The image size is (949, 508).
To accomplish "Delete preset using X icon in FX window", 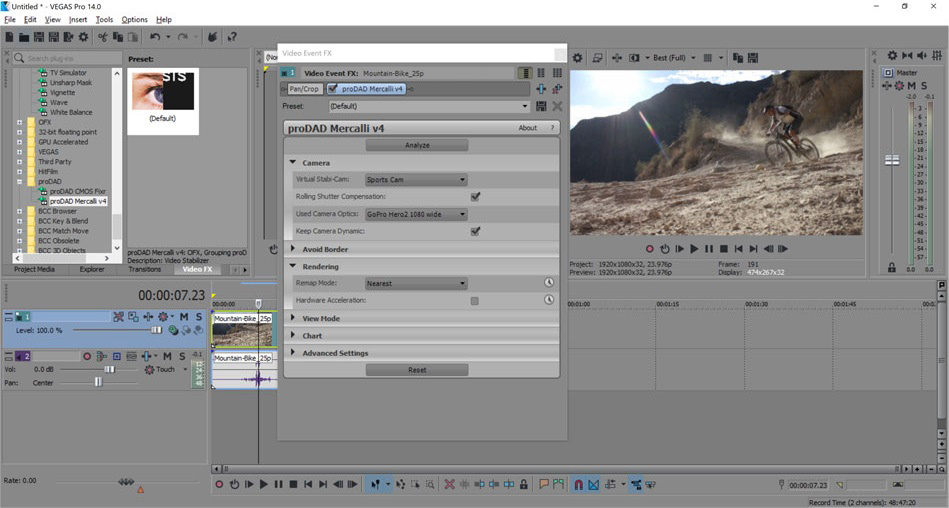I will click(557, 106).
